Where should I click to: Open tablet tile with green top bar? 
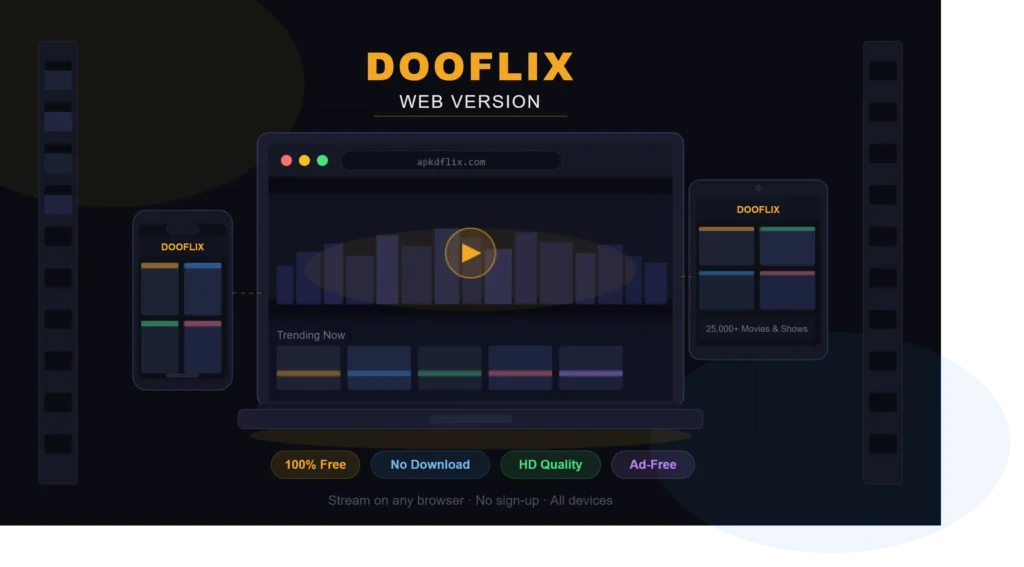coord(788,246)
